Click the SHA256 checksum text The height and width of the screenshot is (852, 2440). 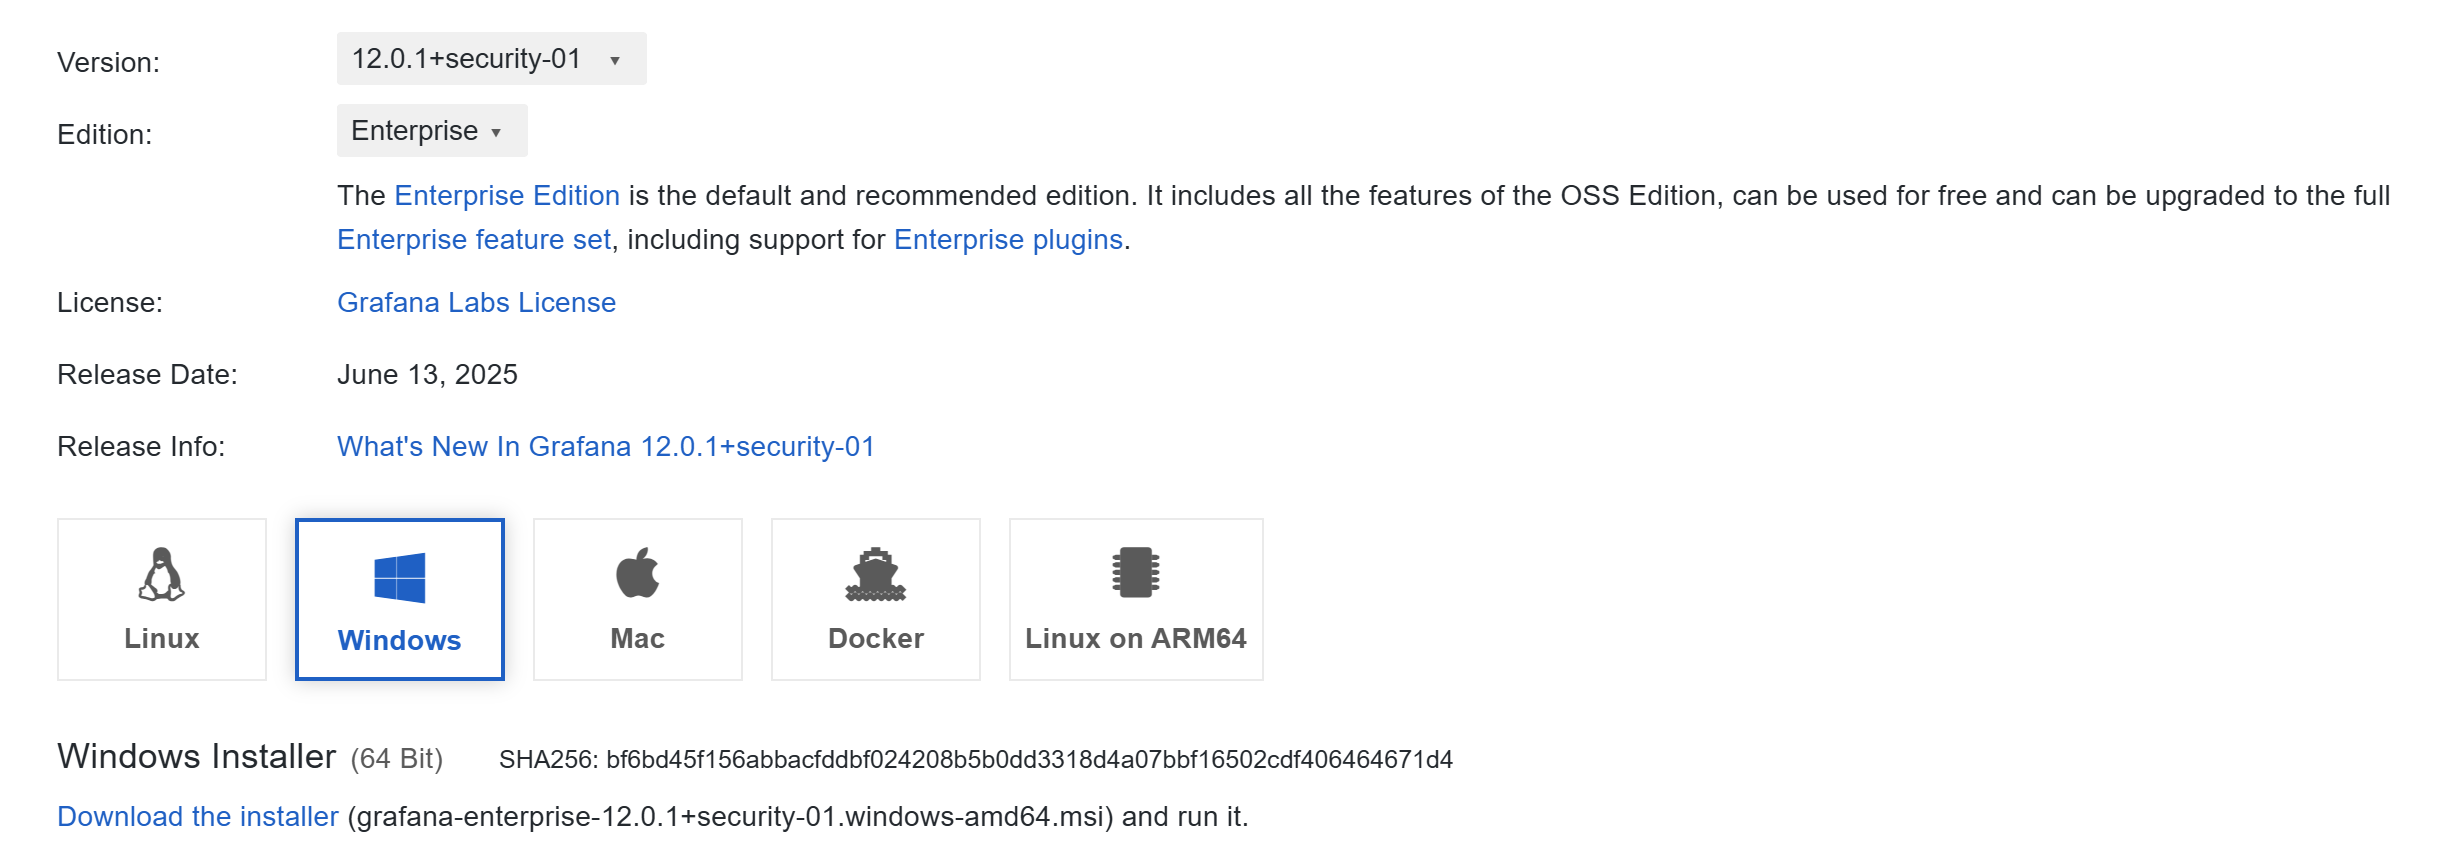coord(975,760)
